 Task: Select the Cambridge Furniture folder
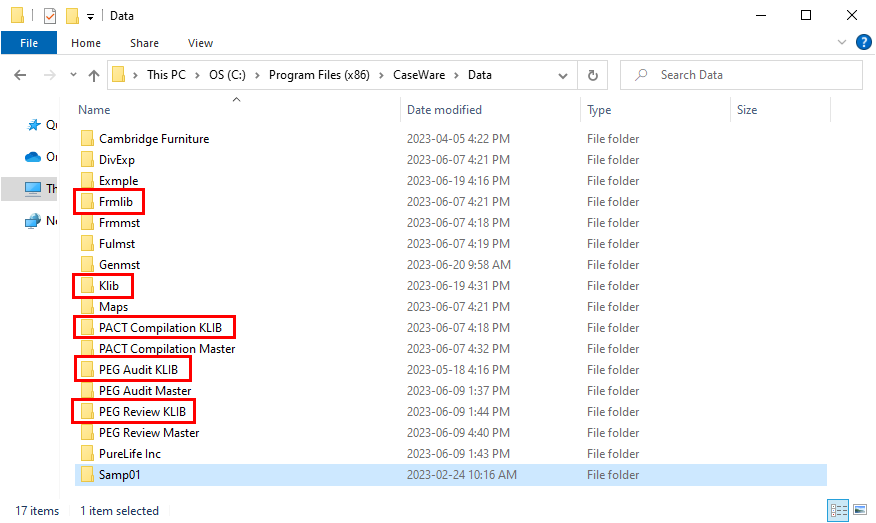point(154,139)
